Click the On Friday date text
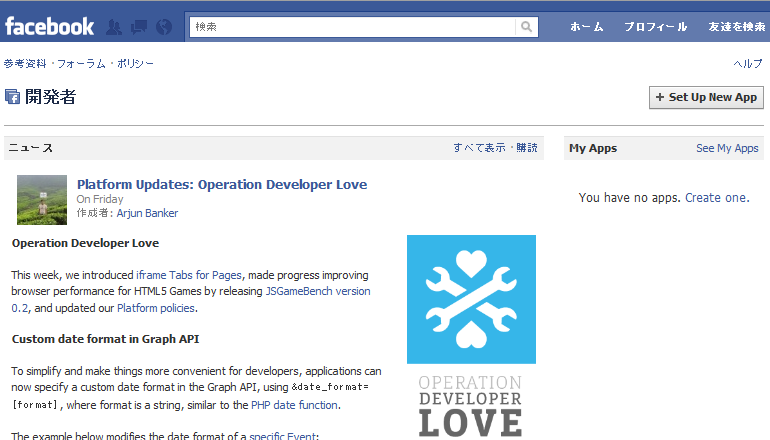The height and width of the screenshot is (440, 770). pos(100,199)
